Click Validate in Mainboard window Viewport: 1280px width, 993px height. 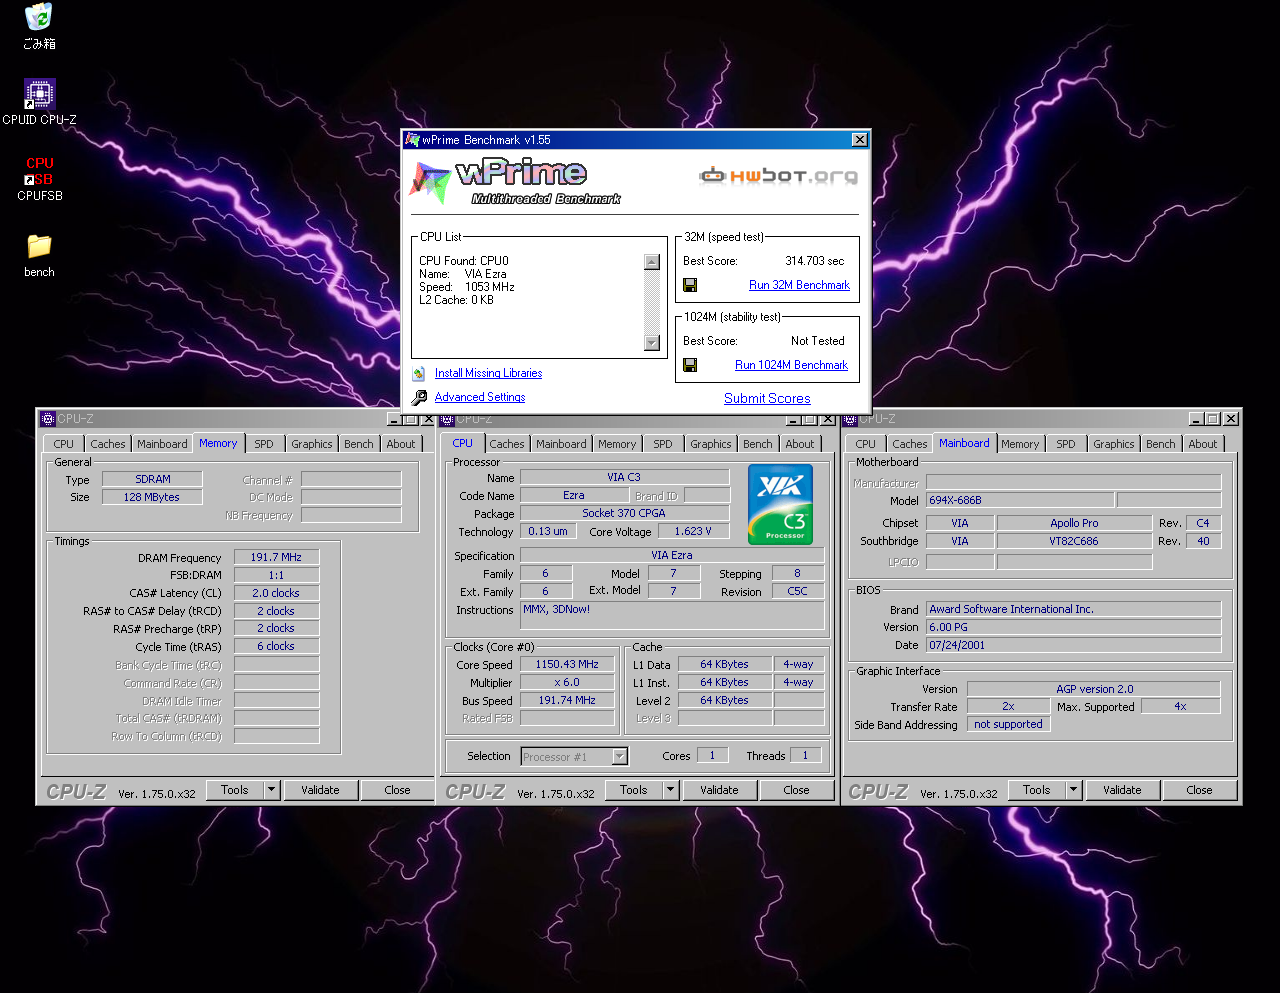(x=1122, y=790)
